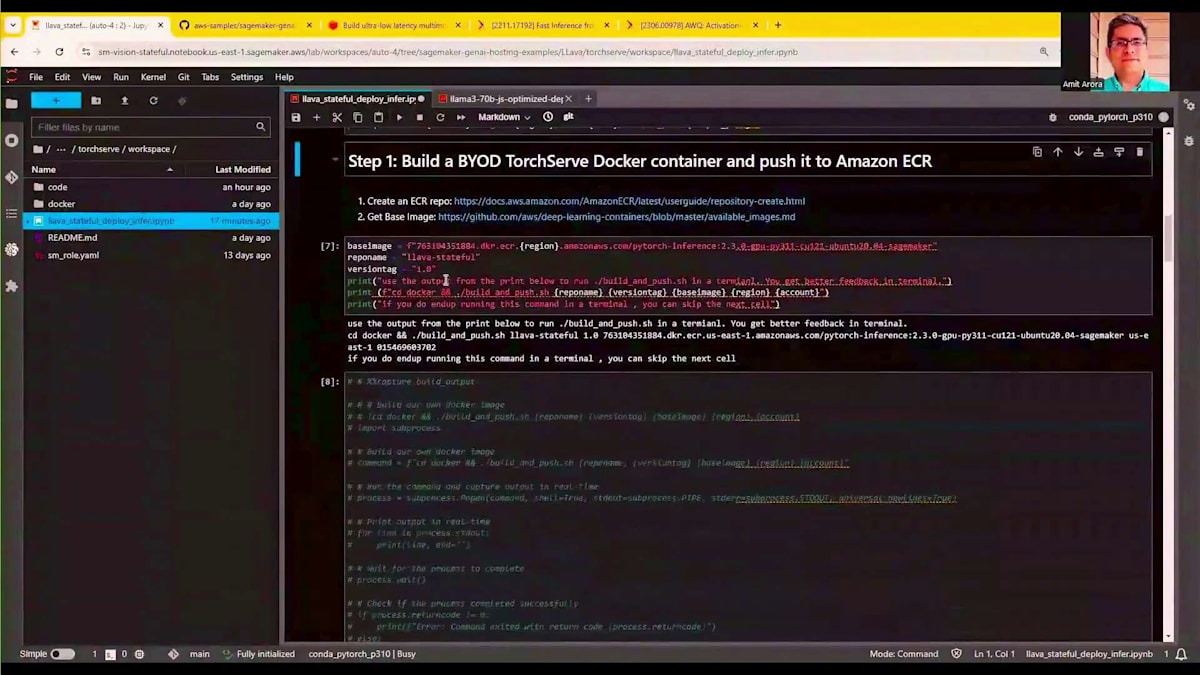The image size is (1200, 675).
Task: Open the extension manager puzzle icon
Action: coord(12,286)
